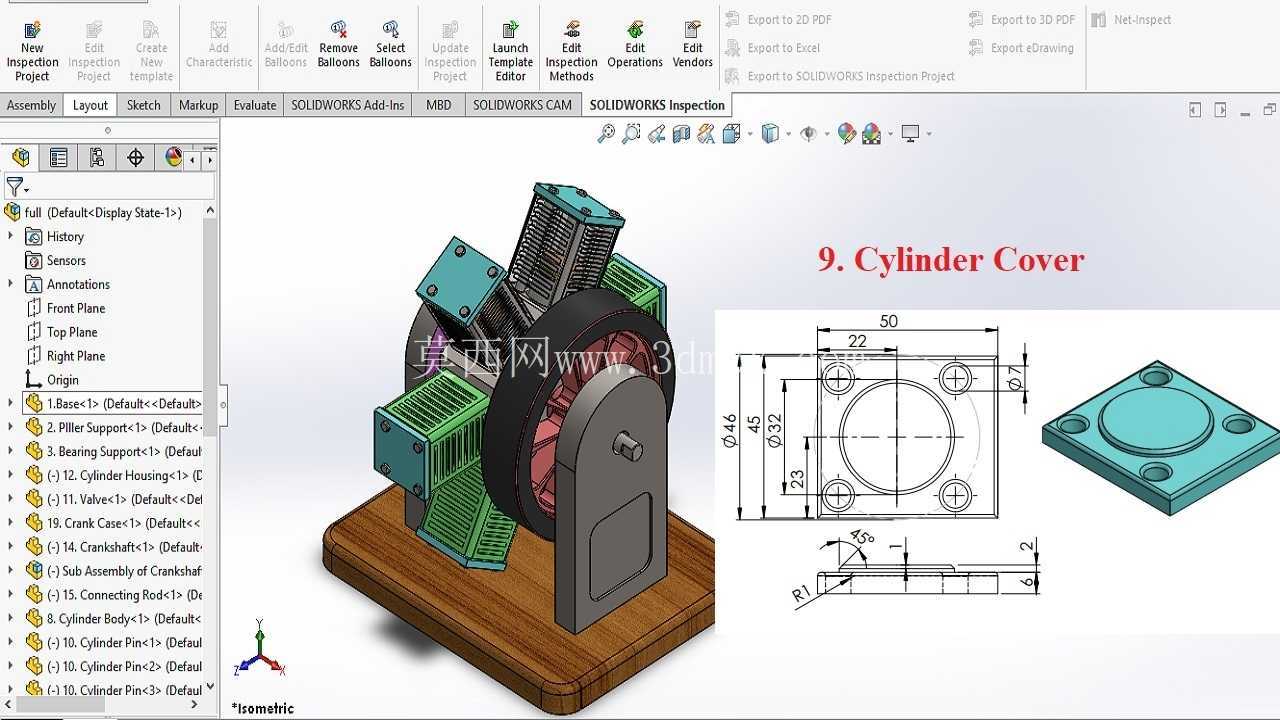The image size is (1280, 720).
Task: Open Edit Inspection Methods
Action: 572,50
